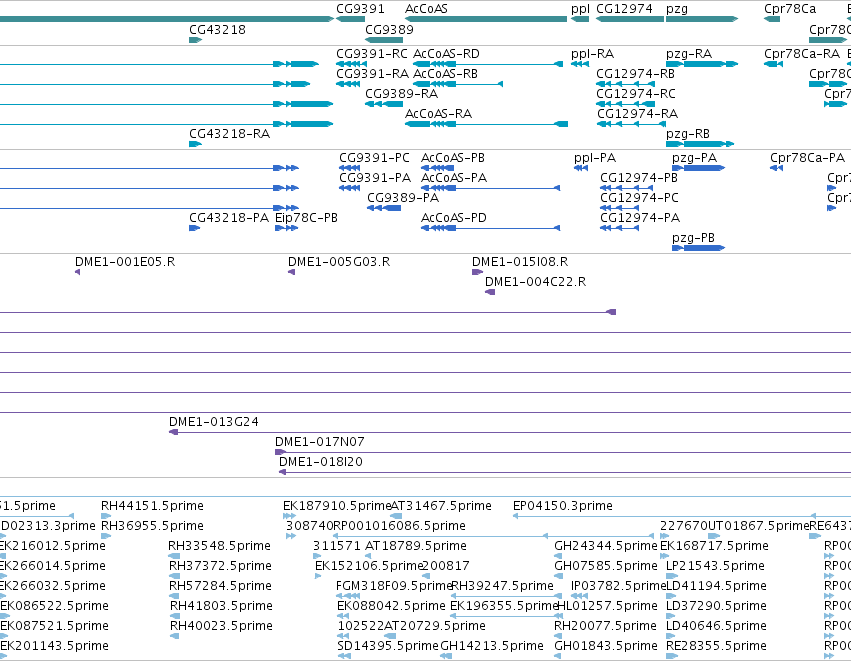Select protein CG9391-PA
Image resolution: width=851 pixels, height=661 pixels.
(x=350, y=188)
